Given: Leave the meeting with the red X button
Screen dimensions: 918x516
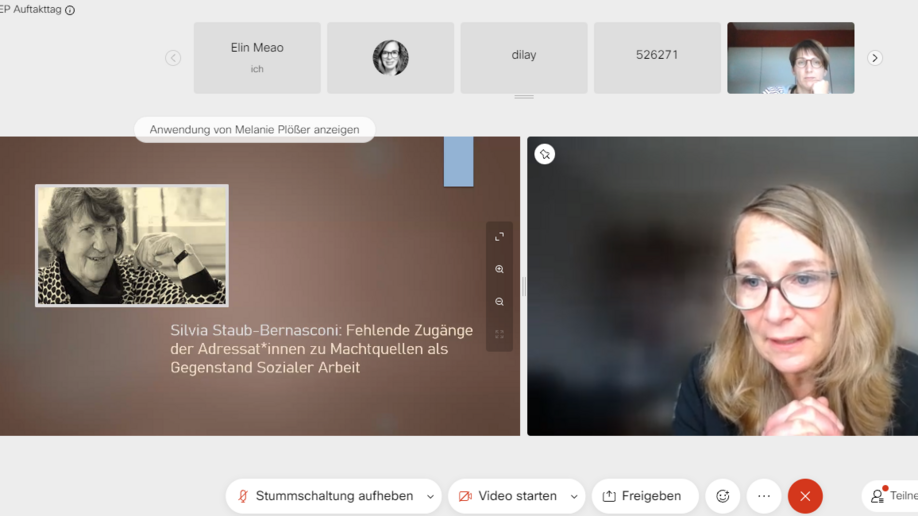Looking at the screenshot, I should point(805,496).
